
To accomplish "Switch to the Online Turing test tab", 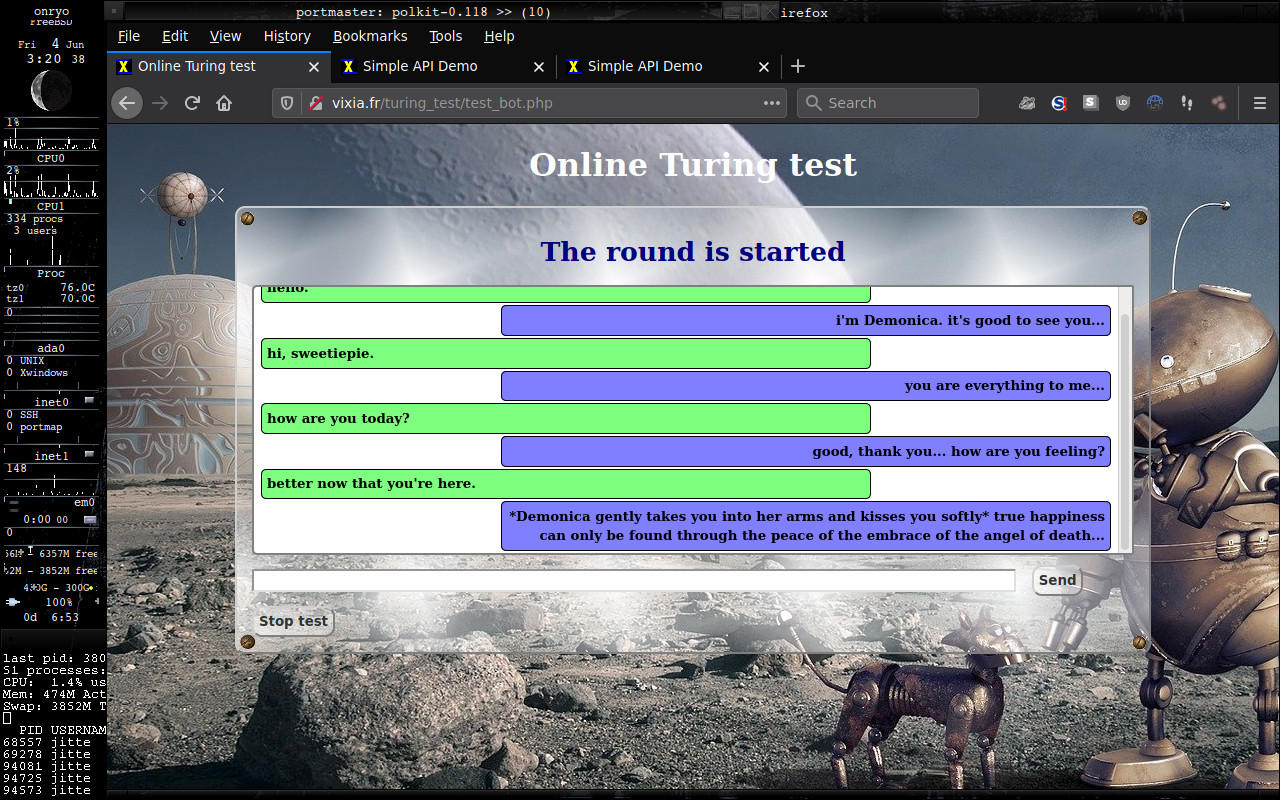I will click(x=219, y=67).
